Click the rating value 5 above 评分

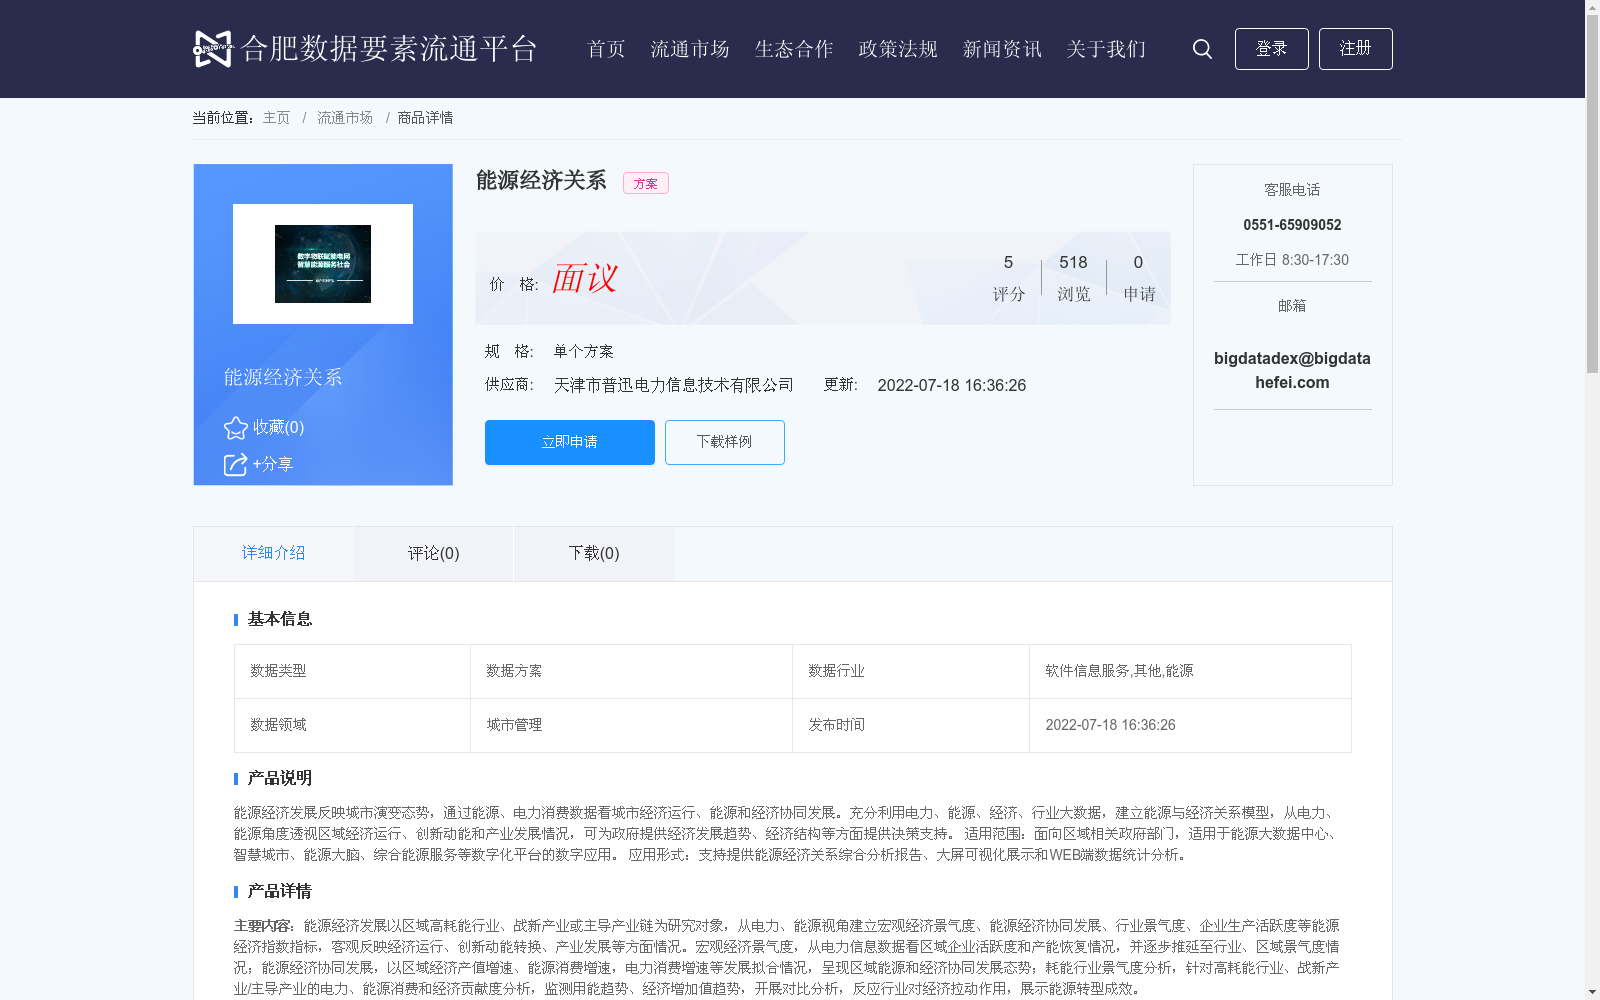click(1008, 262)
